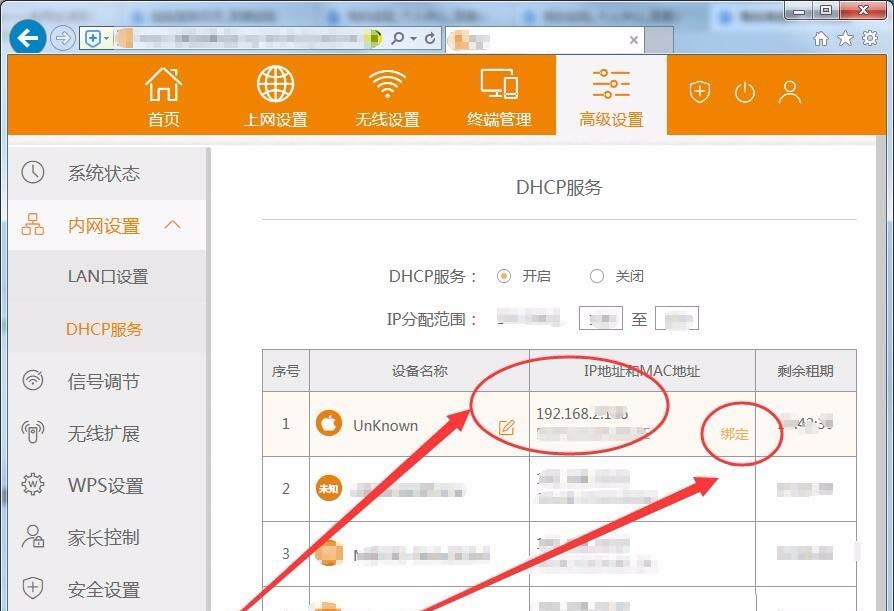This screenshot has height=611, width=894.
Task: Click the power icon in header
Action: tap(745, 92)
